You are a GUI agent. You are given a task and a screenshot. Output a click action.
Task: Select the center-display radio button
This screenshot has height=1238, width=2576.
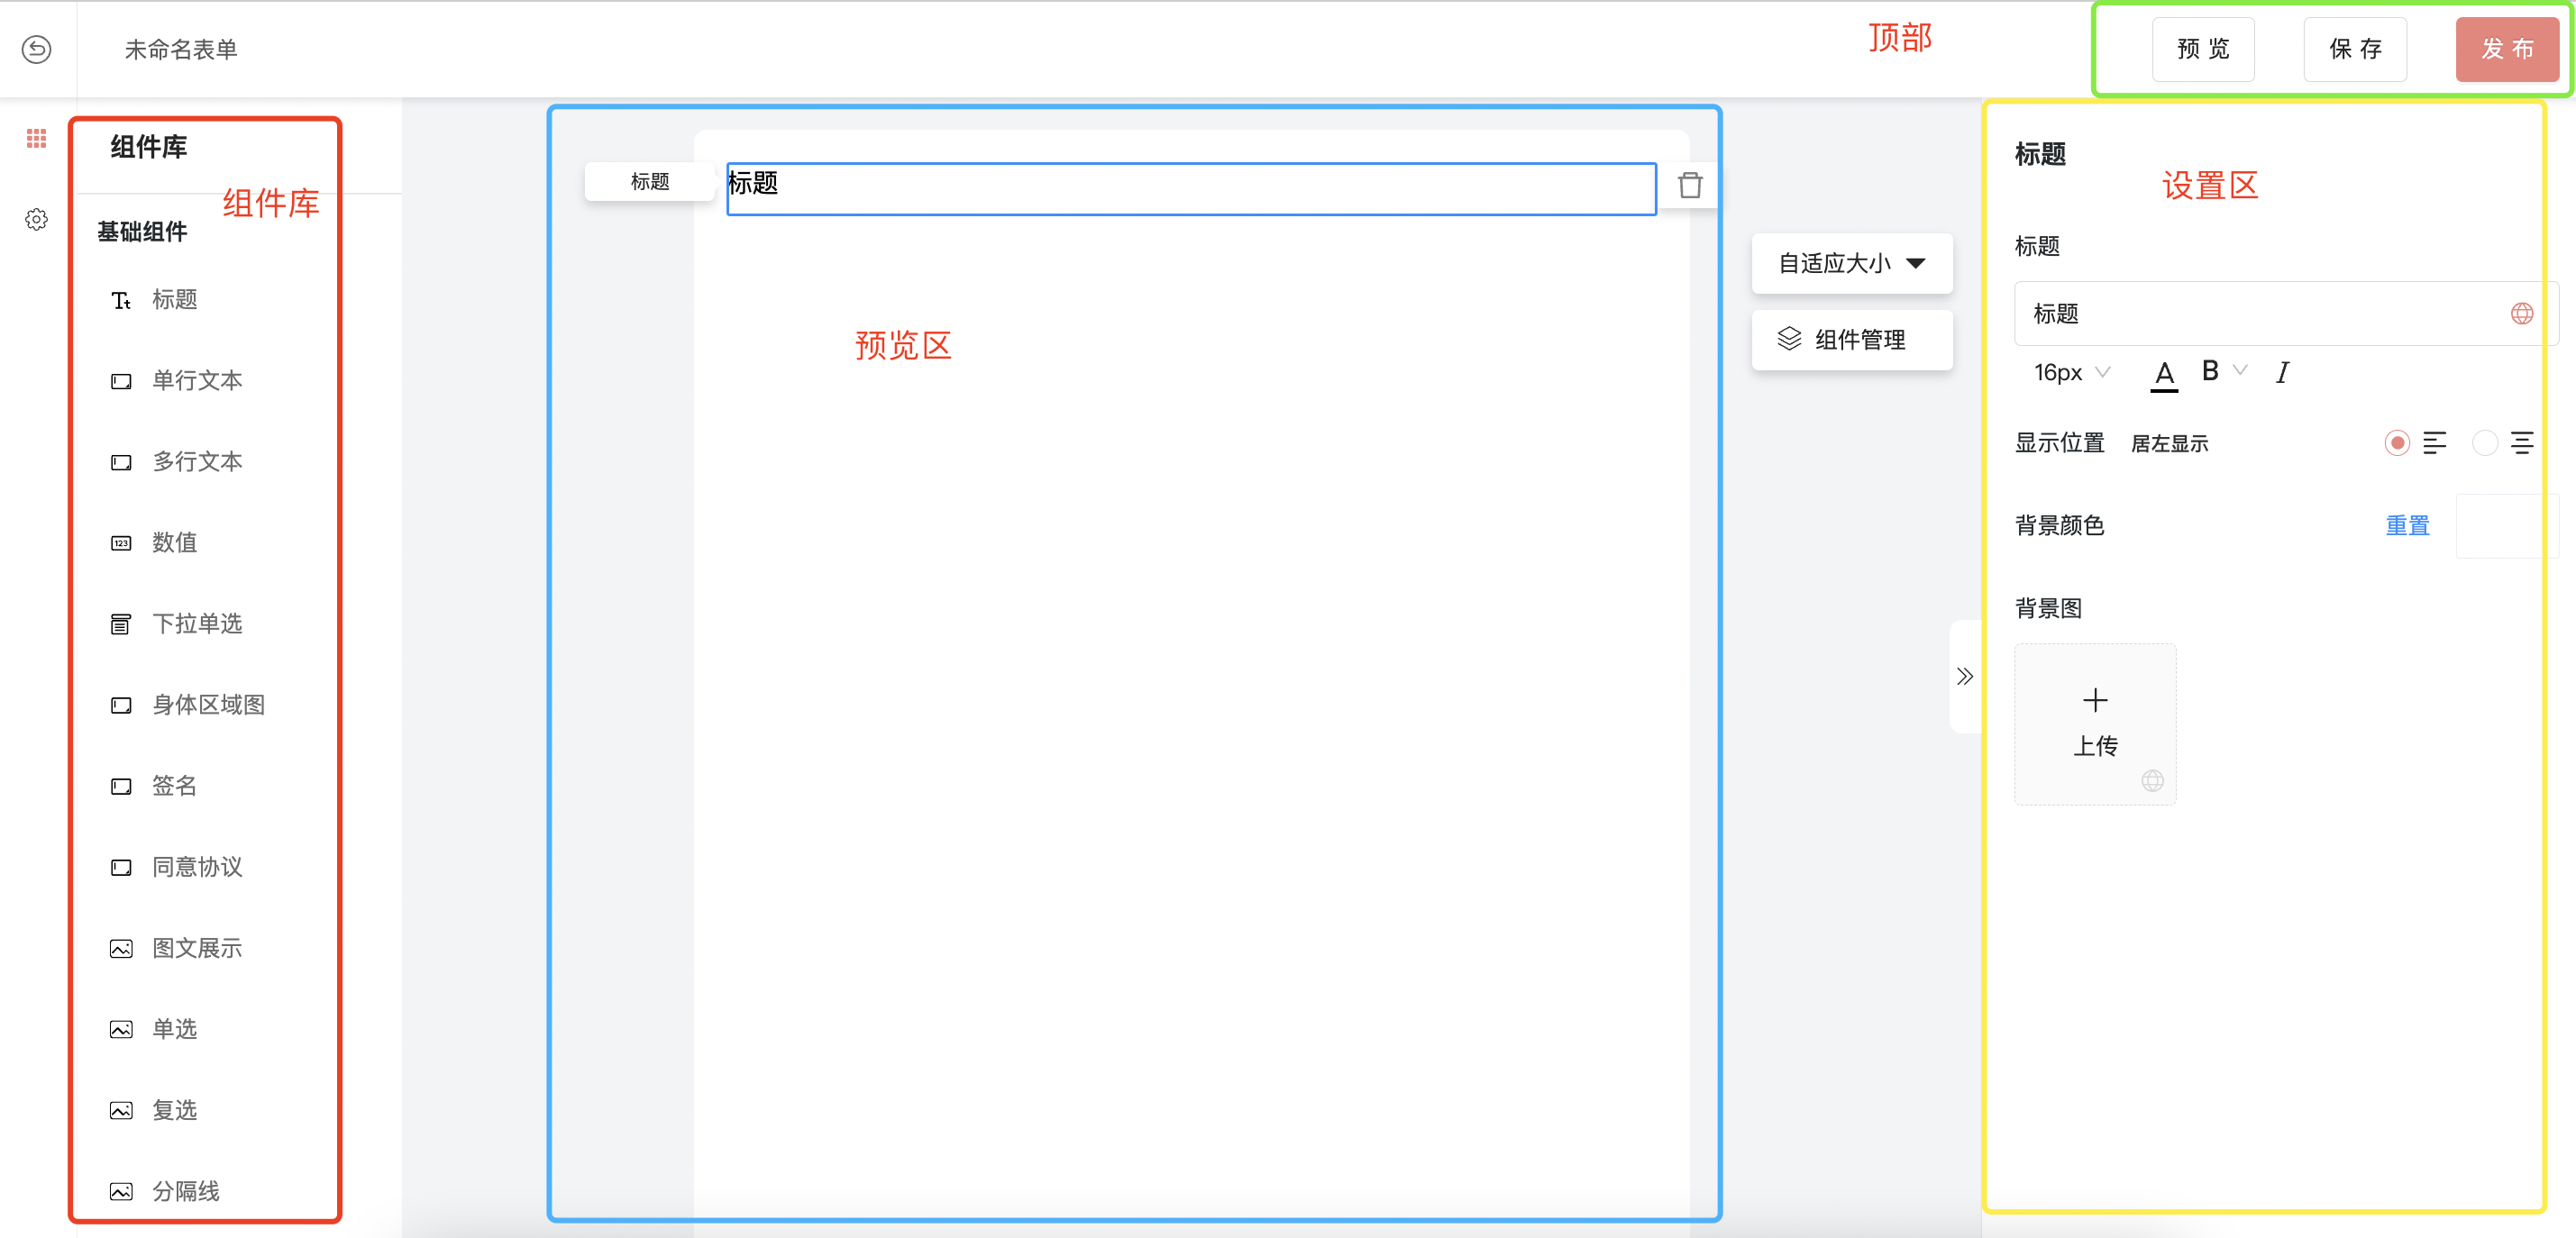point(2484,443)
